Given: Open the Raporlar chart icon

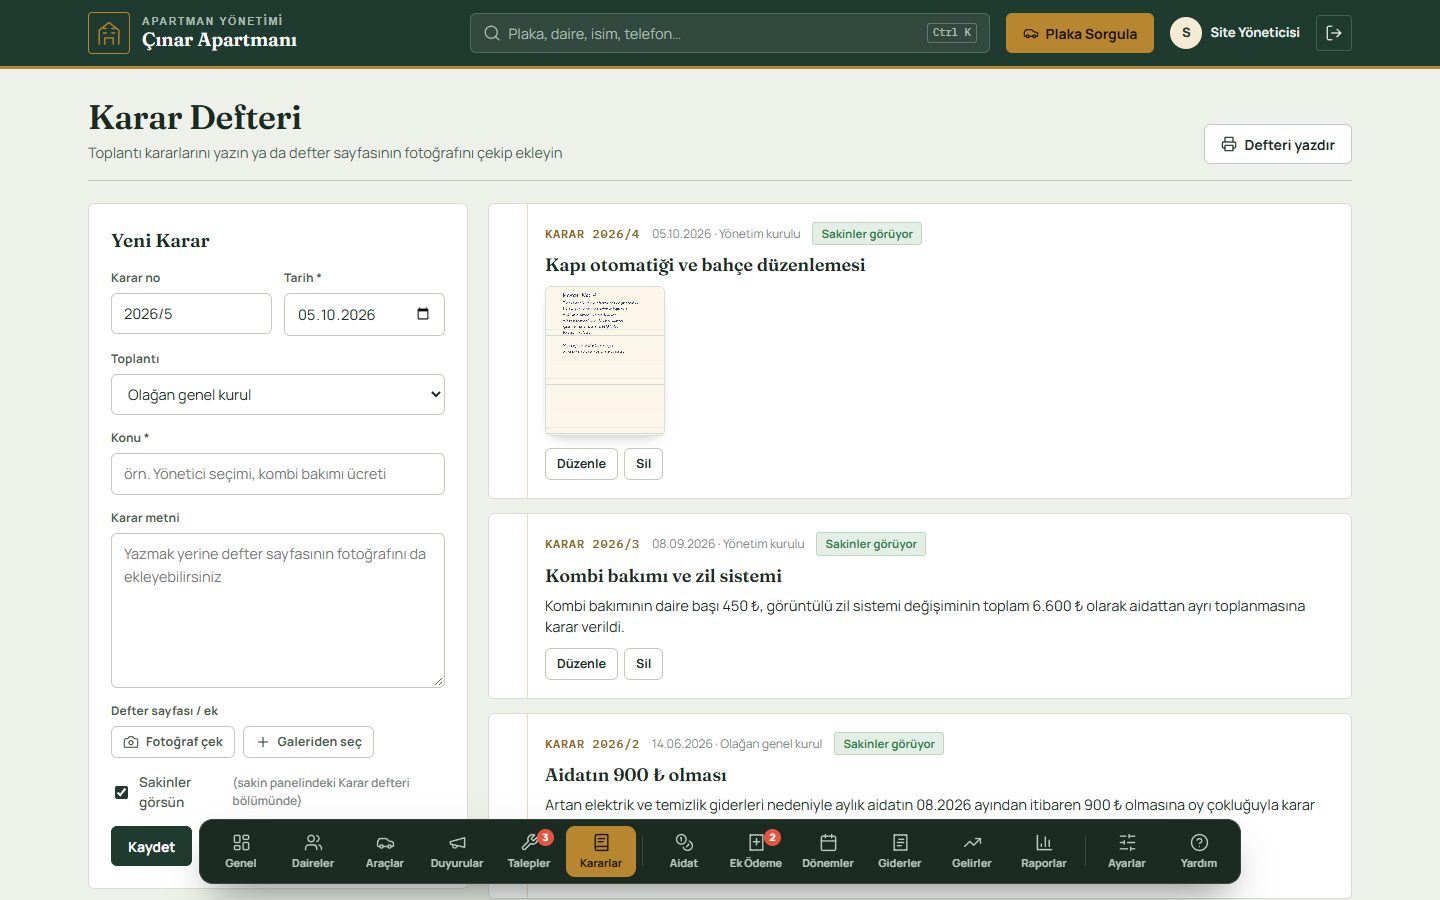Looking at the screenshot, I should (x=1044, y=851).
